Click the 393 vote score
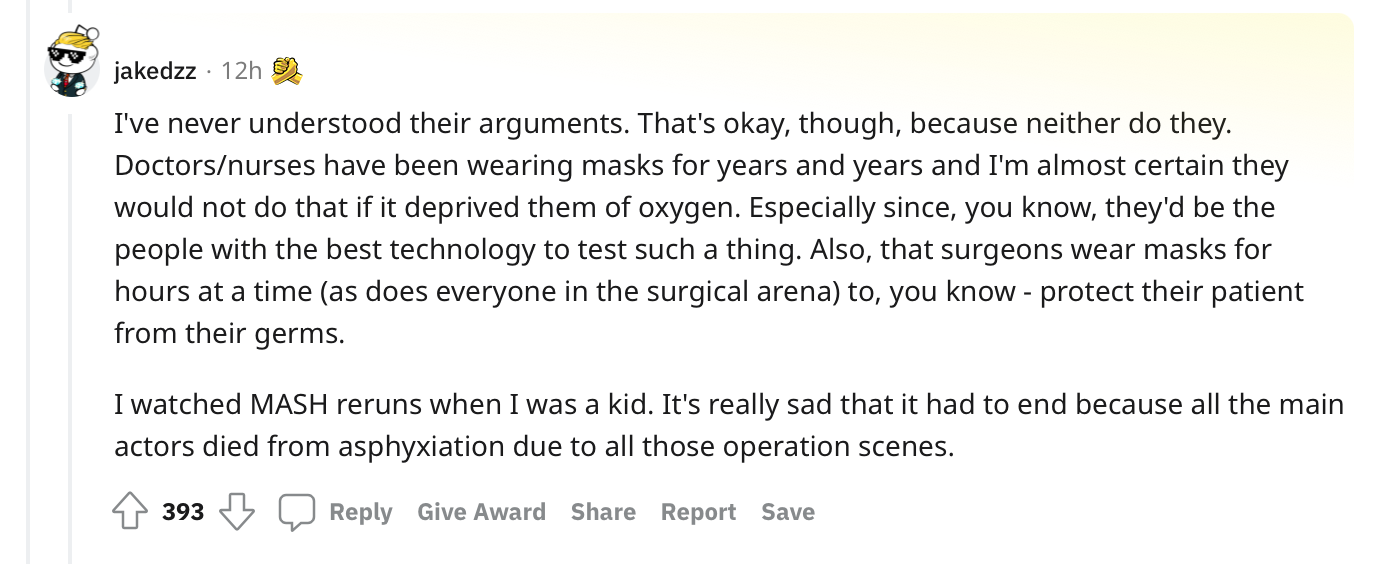Image resolution: width=1390 pixels, height=564 pixels. (x=183, y=512)
